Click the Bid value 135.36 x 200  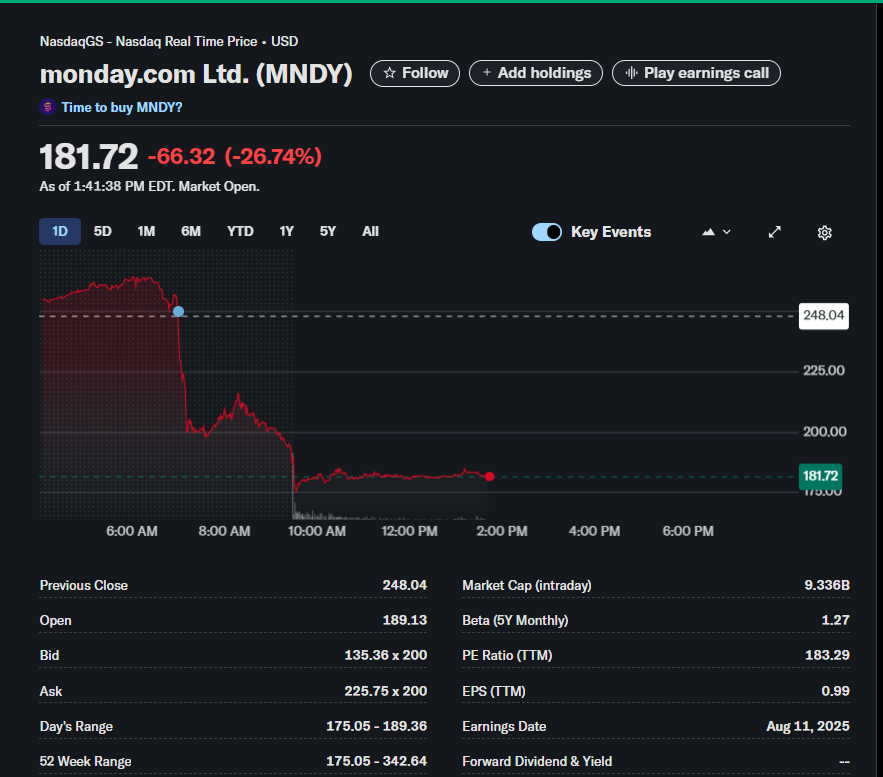tap(386, 655)
